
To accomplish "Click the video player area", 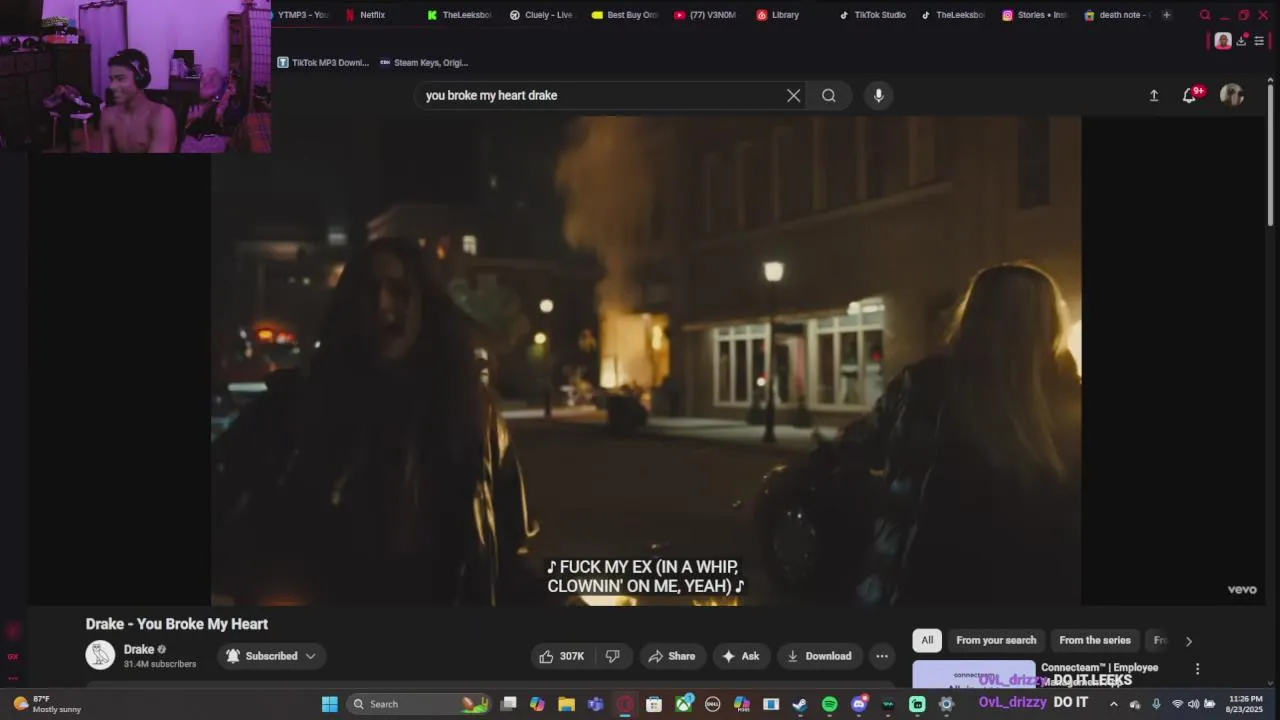I will [646, 360].
